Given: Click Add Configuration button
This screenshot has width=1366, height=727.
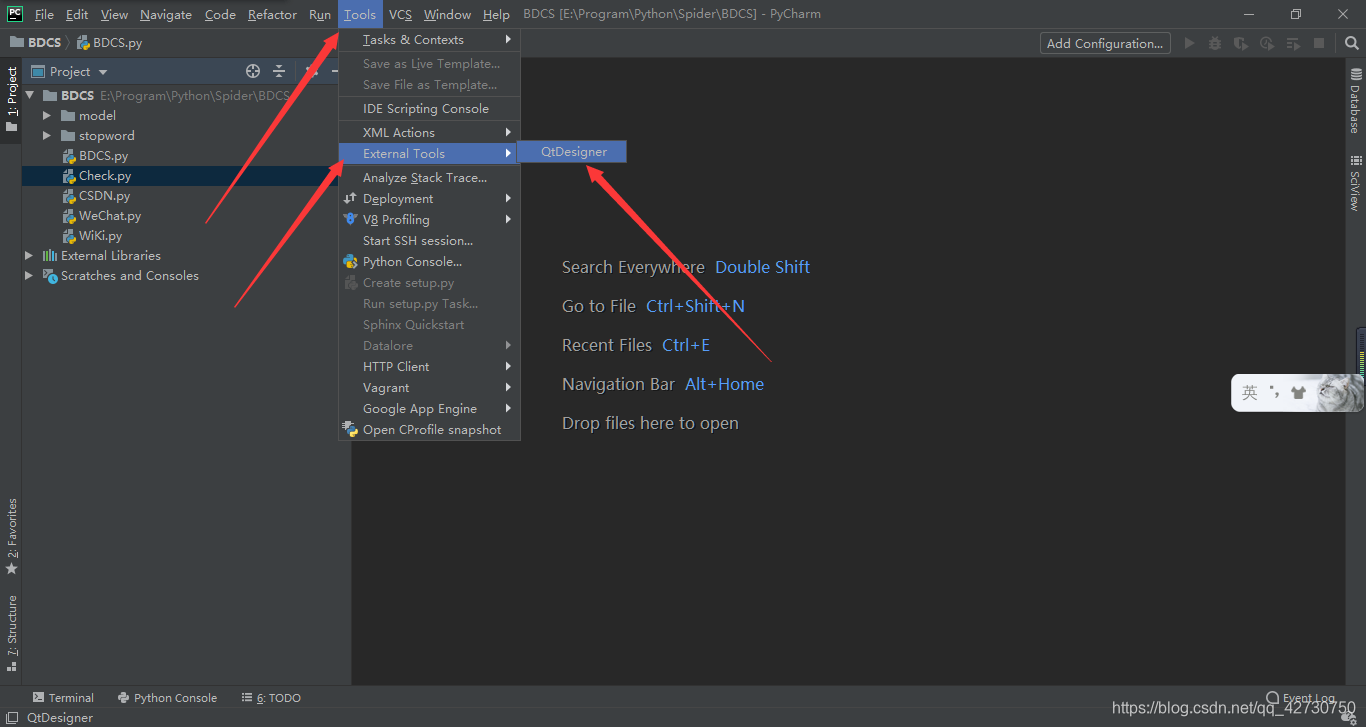Looking at the screenshot, I should click(1105, 43).
